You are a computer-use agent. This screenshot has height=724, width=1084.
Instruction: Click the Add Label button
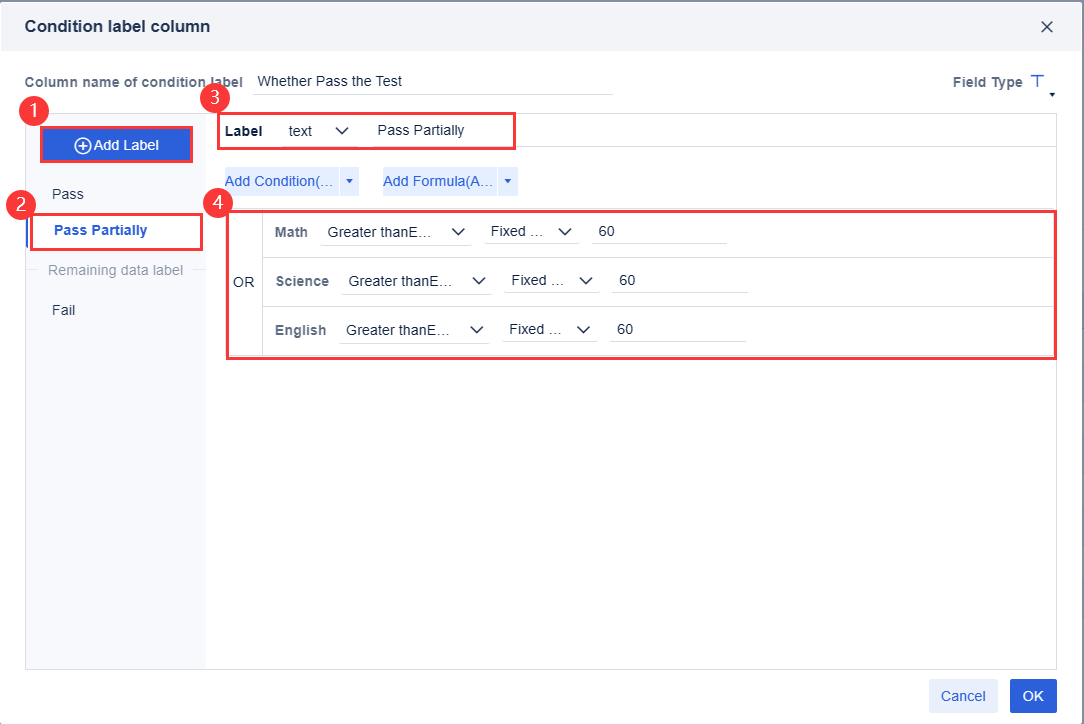click(116, 144)
